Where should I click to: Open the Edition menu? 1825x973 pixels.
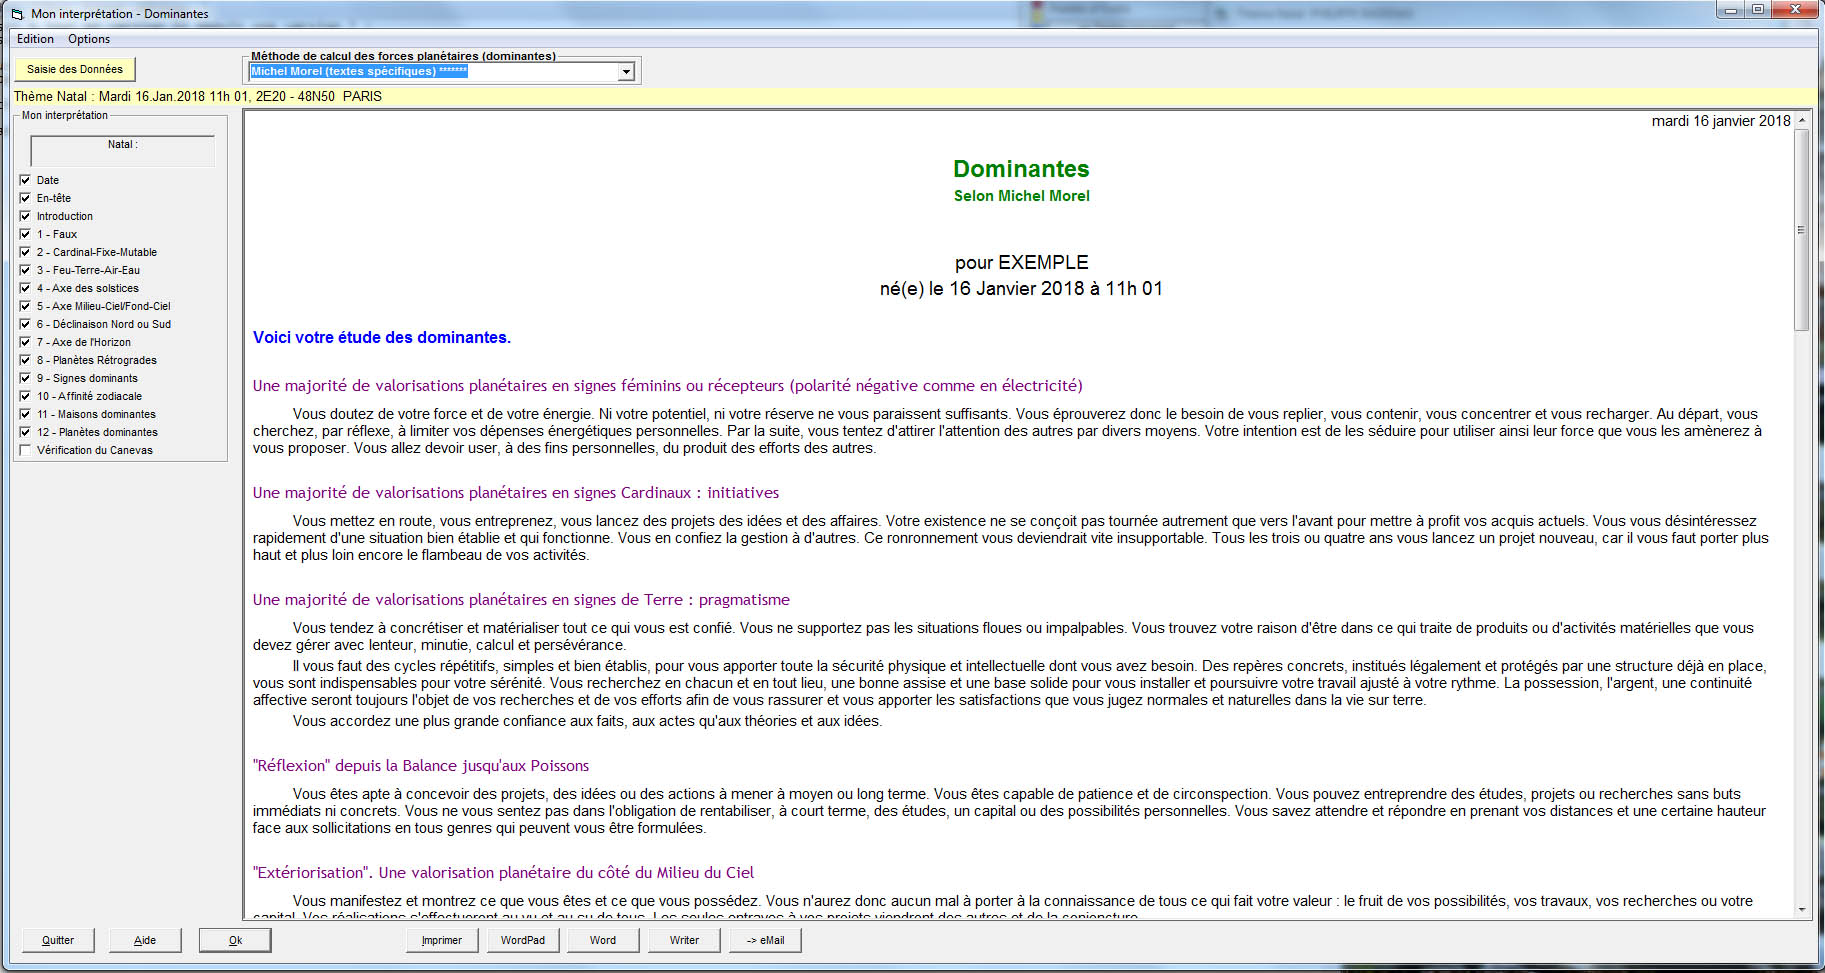point(35,39)
